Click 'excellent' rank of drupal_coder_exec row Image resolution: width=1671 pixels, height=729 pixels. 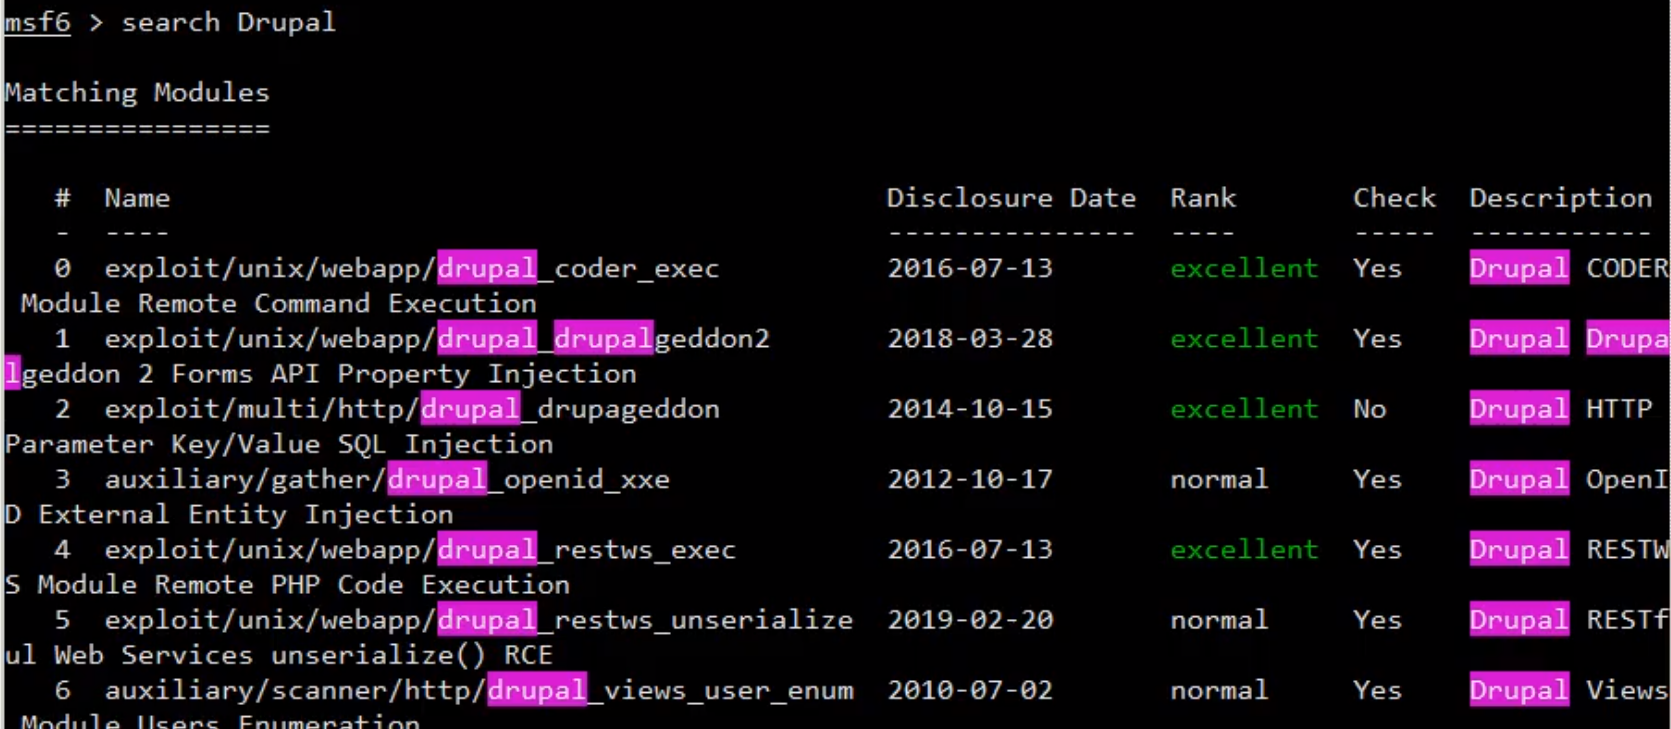(1244, 269)
